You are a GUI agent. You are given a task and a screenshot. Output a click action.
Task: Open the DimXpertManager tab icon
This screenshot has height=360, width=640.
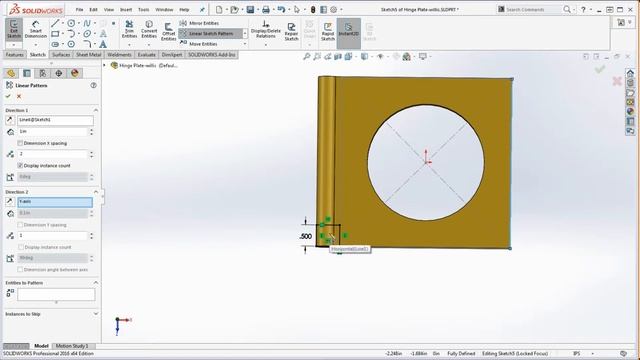click(x=58, y=73)
